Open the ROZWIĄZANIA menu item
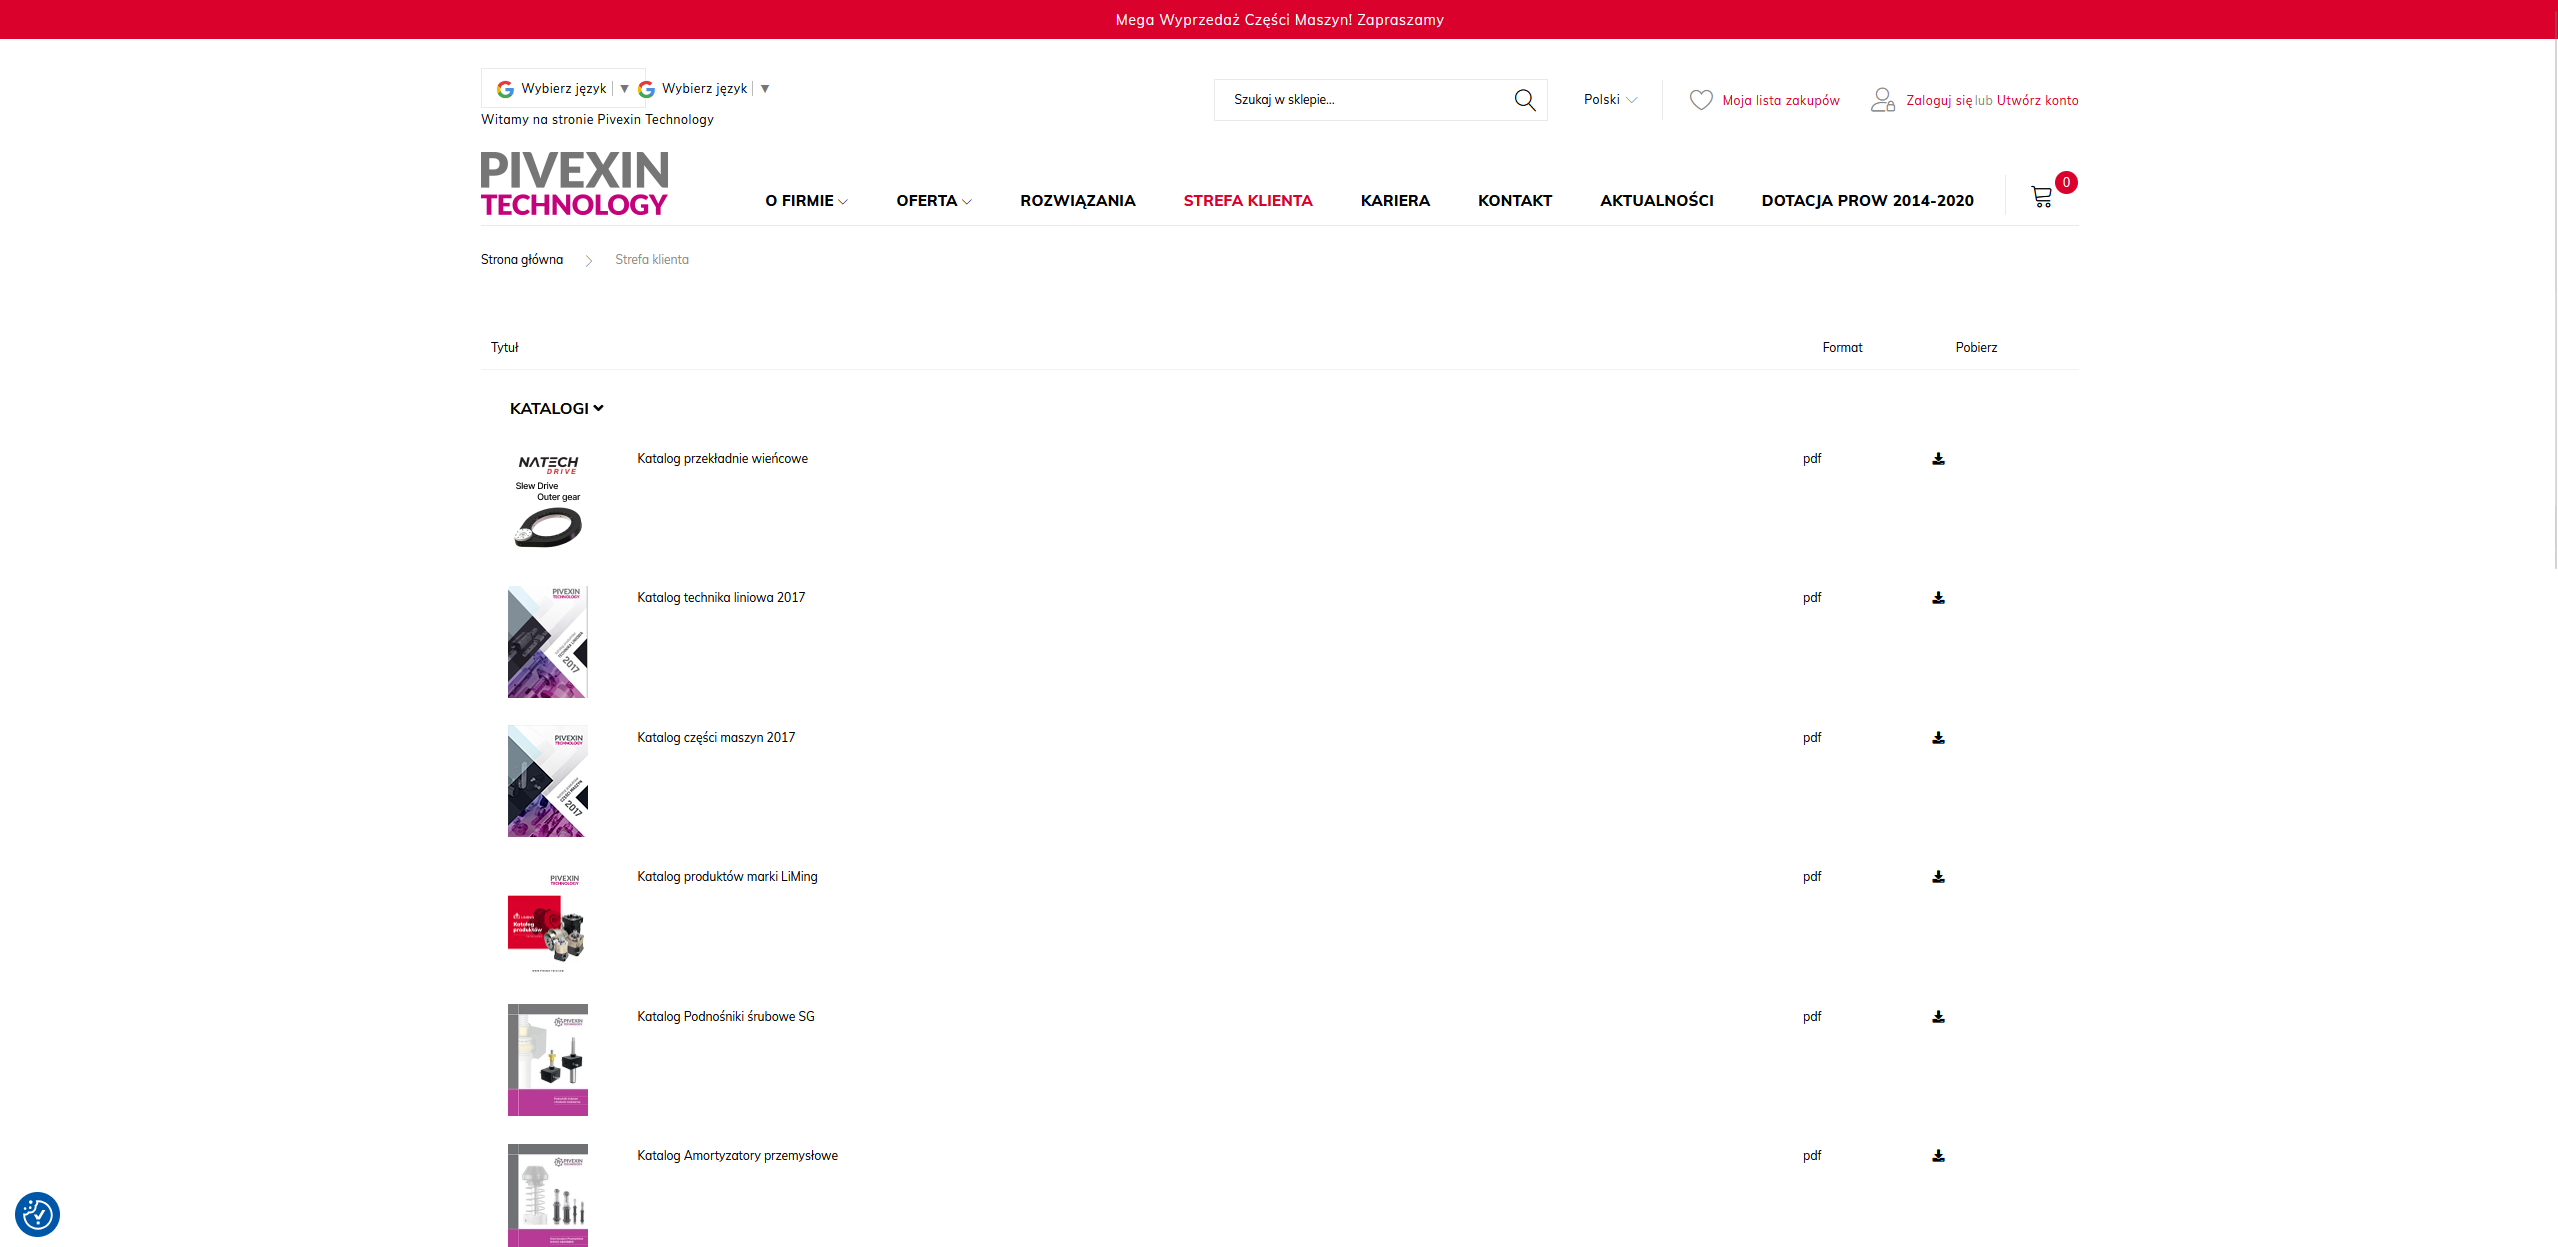The height and width of the screenshot is (1247, 2558). click(x=1078, y=201)
